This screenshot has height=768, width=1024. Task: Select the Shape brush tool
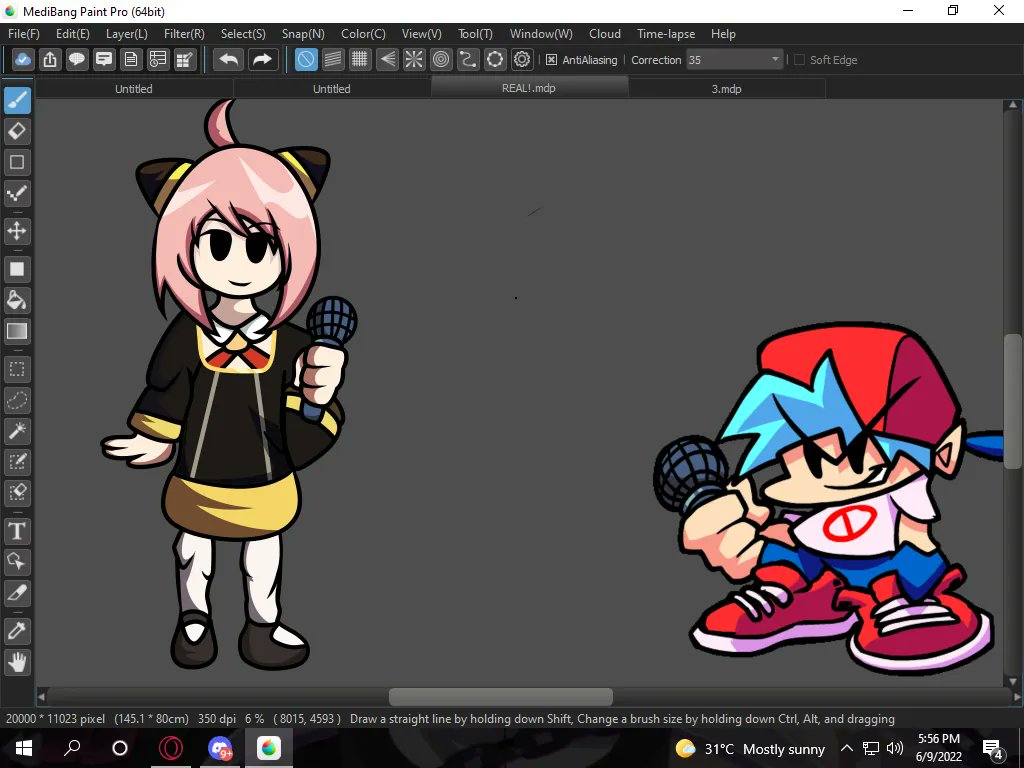pyautogui.click(x=17, y=162)
